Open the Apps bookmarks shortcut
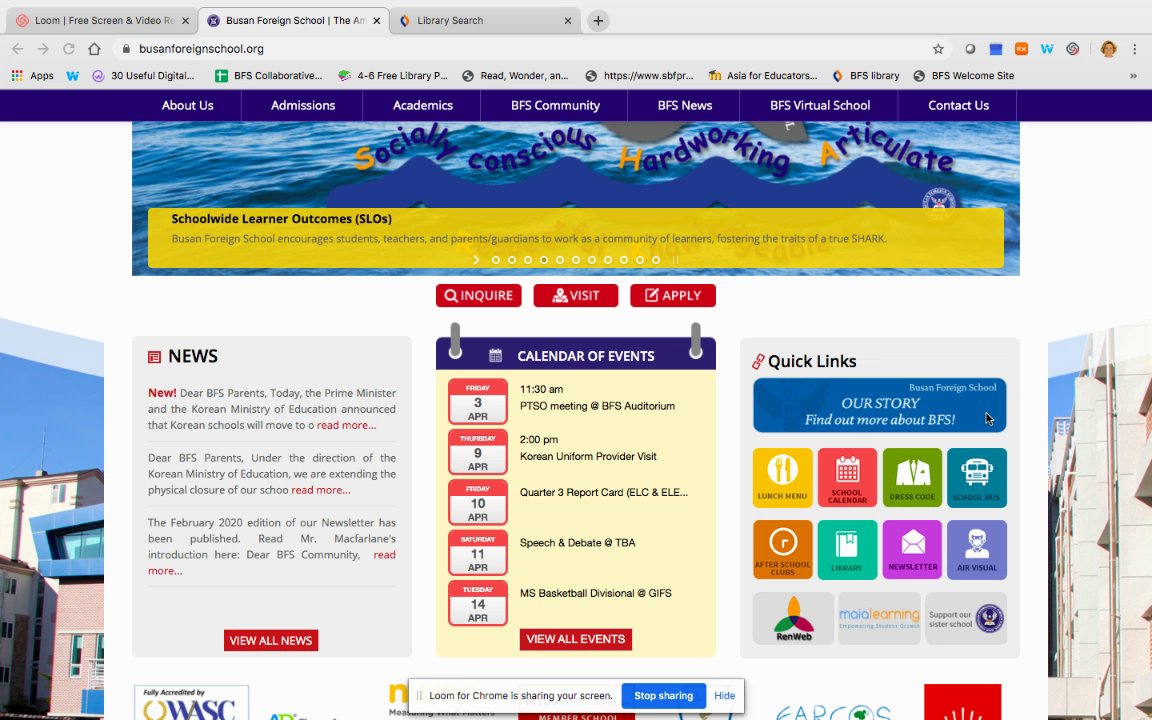1152x720 pixels. [32, 76]
